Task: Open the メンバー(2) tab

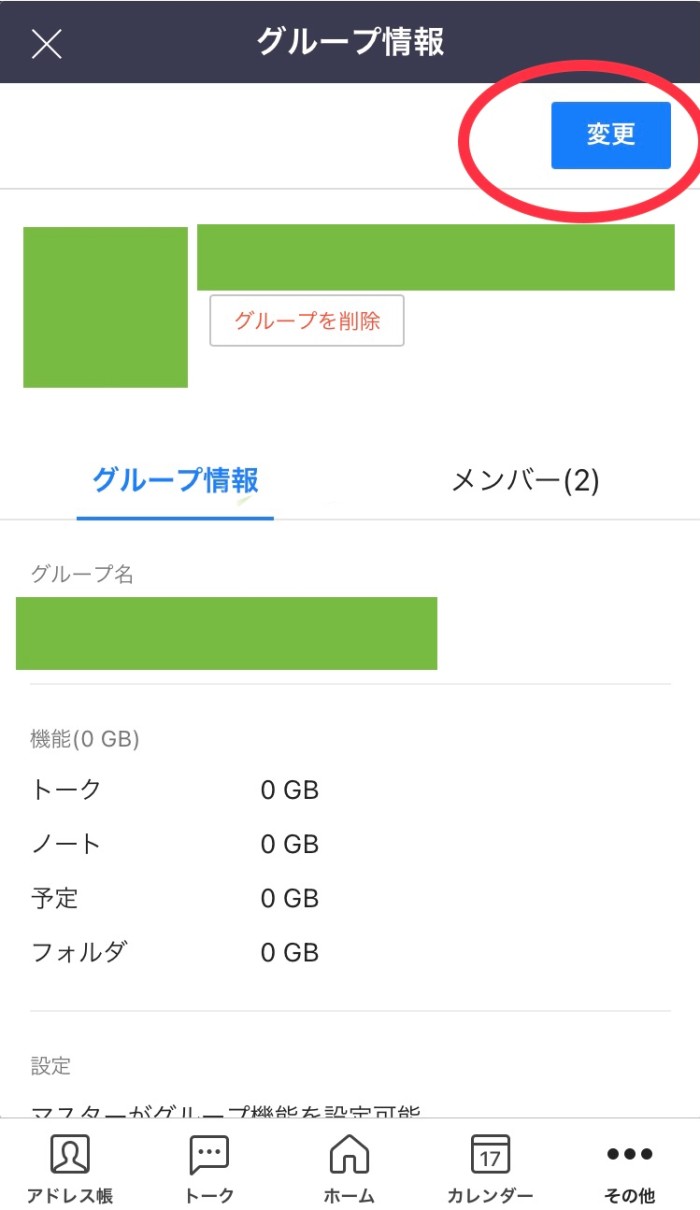Action: tap(525, 481)
